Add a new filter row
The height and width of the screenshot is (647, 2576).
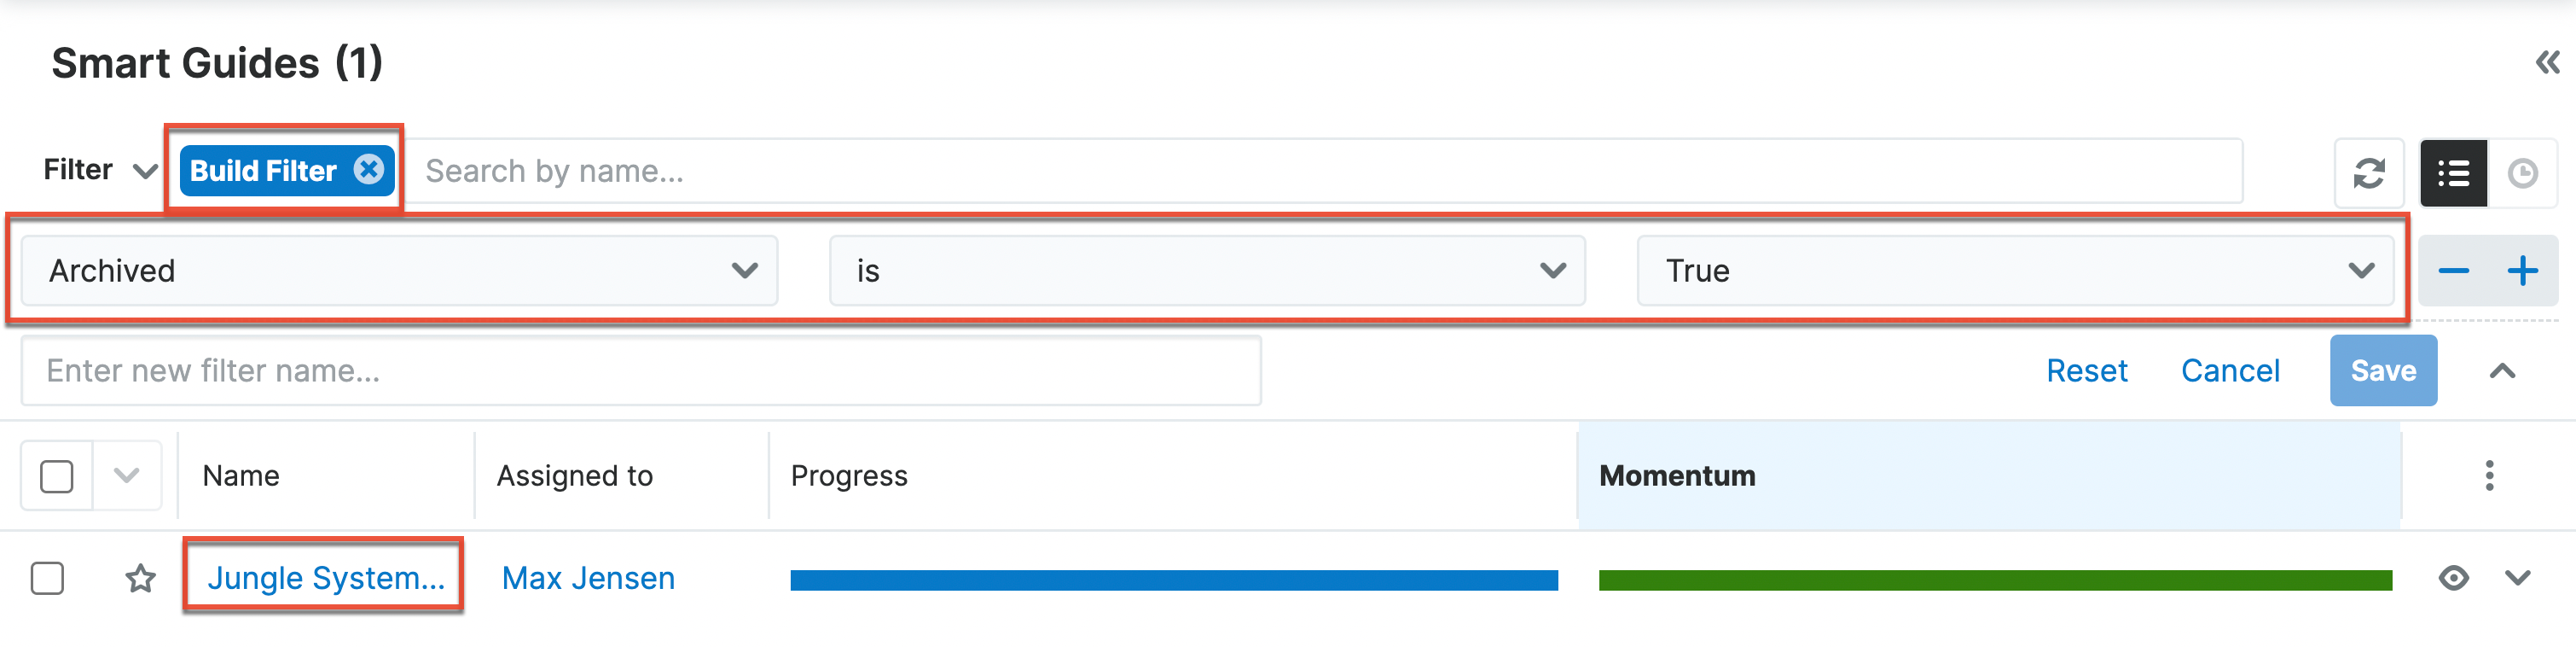[x=2522, y=271]
